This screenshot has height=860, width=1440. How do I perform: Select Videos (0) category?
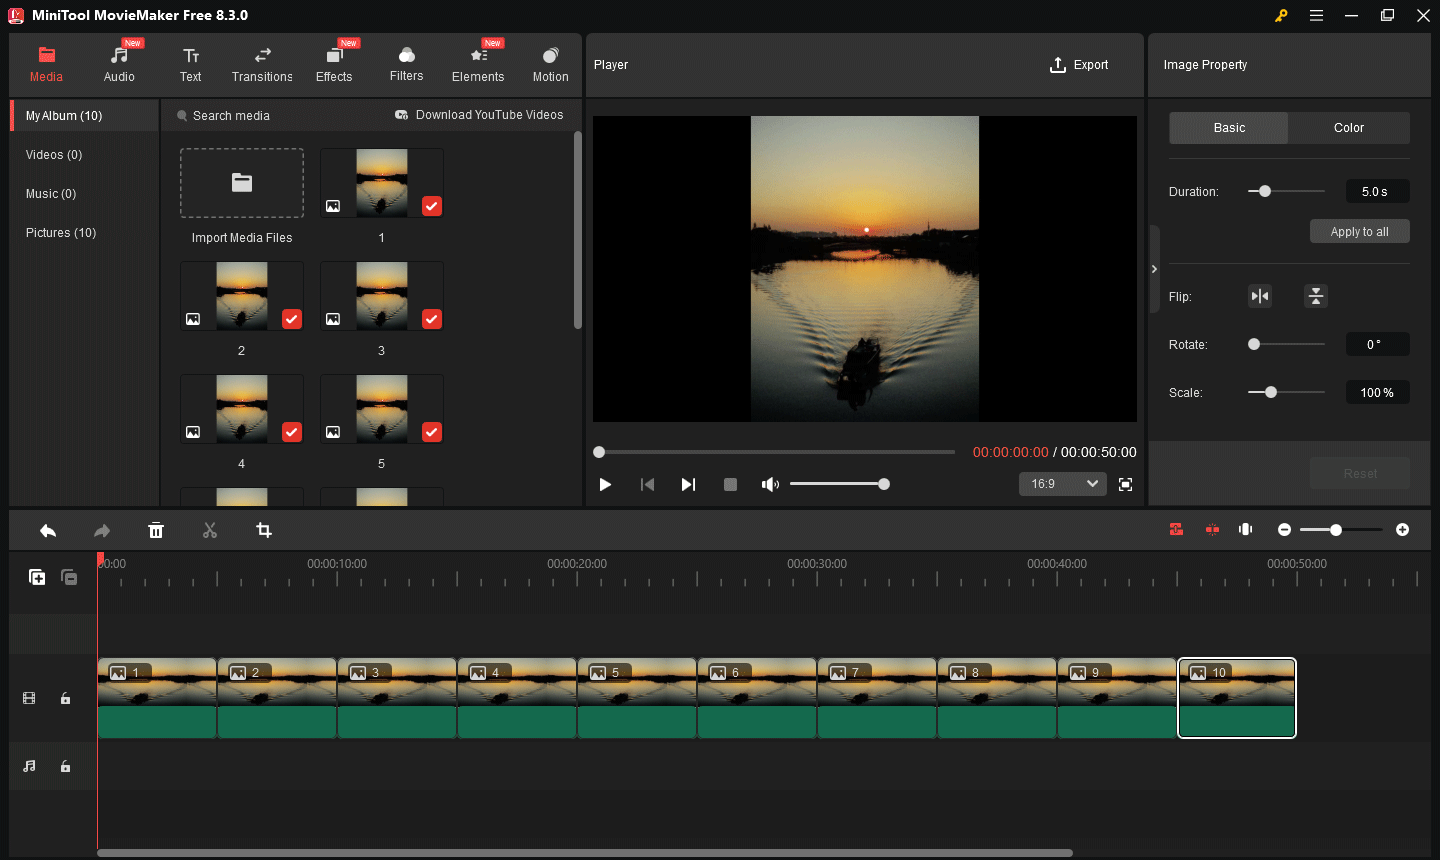[54, 155]
